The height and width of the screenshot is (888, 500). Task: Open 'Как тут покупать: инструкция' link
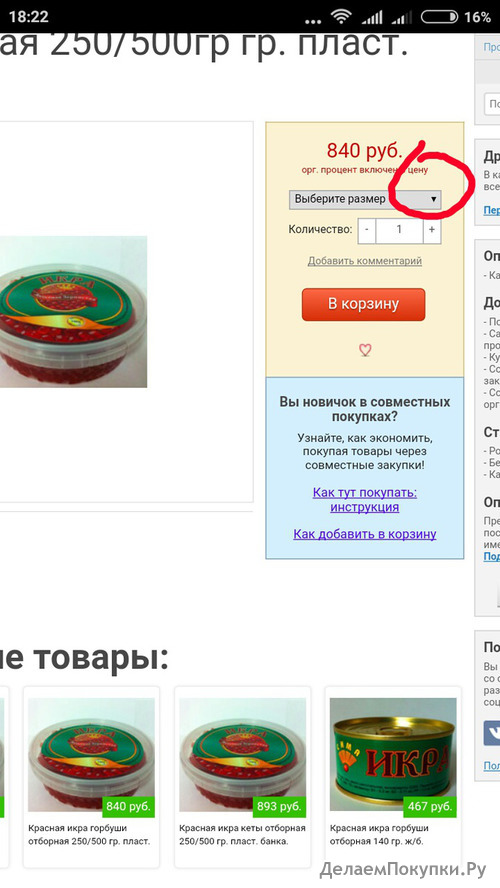pyautogui.click(x=365, y=500)
